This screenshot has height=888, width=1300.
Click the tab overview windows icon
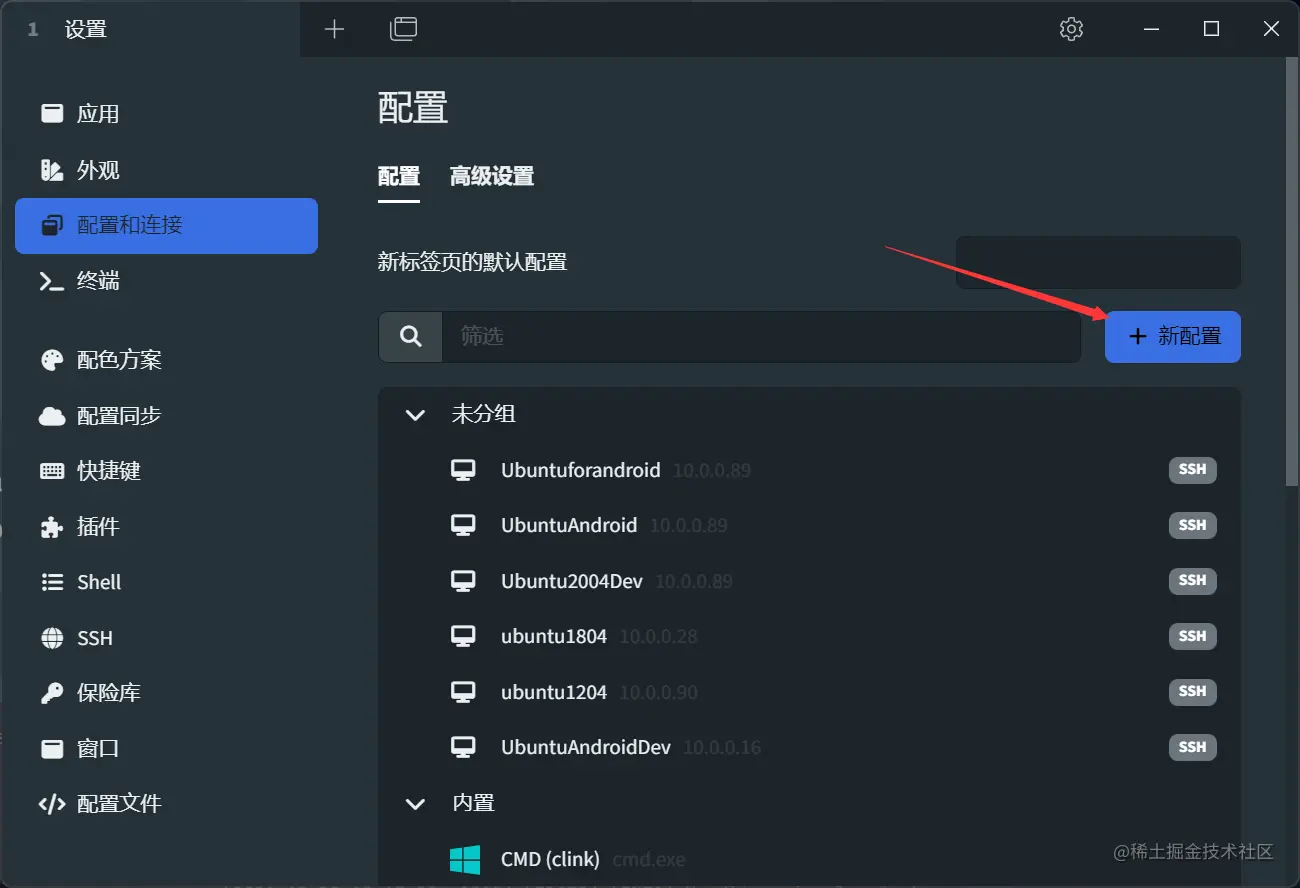[x=403, y=29]
